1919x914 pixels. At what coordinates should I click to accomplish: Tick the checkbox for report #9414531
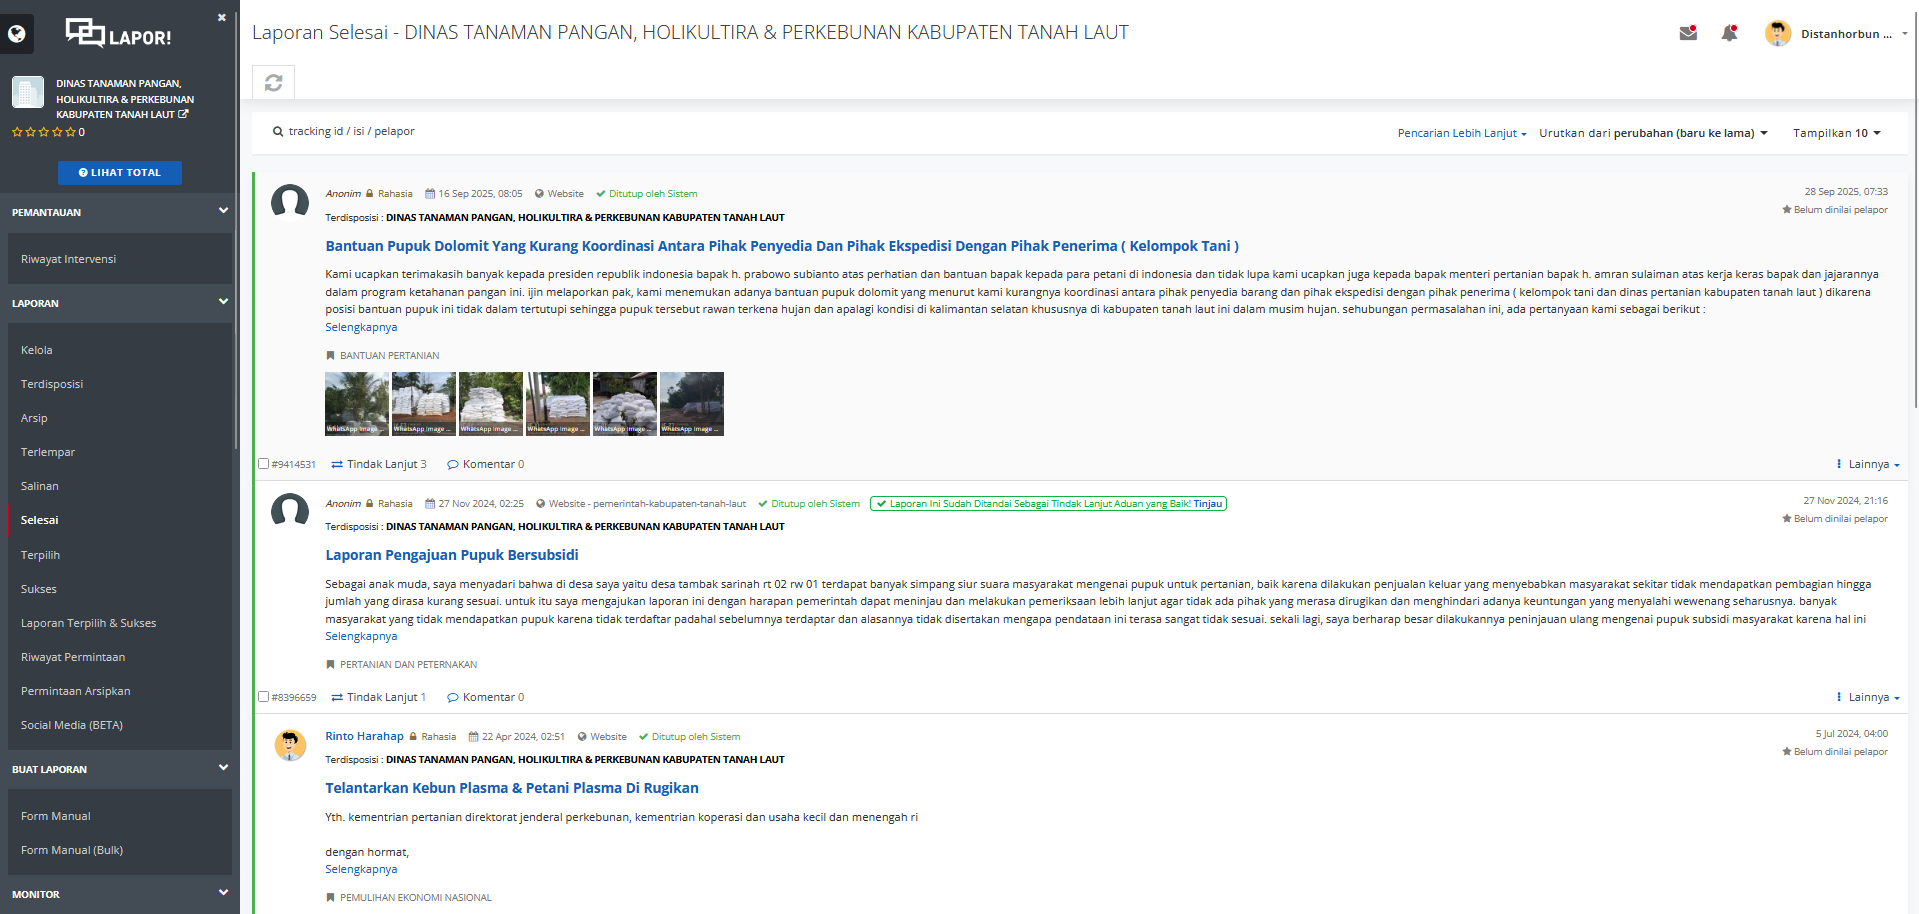pos(264,464)
